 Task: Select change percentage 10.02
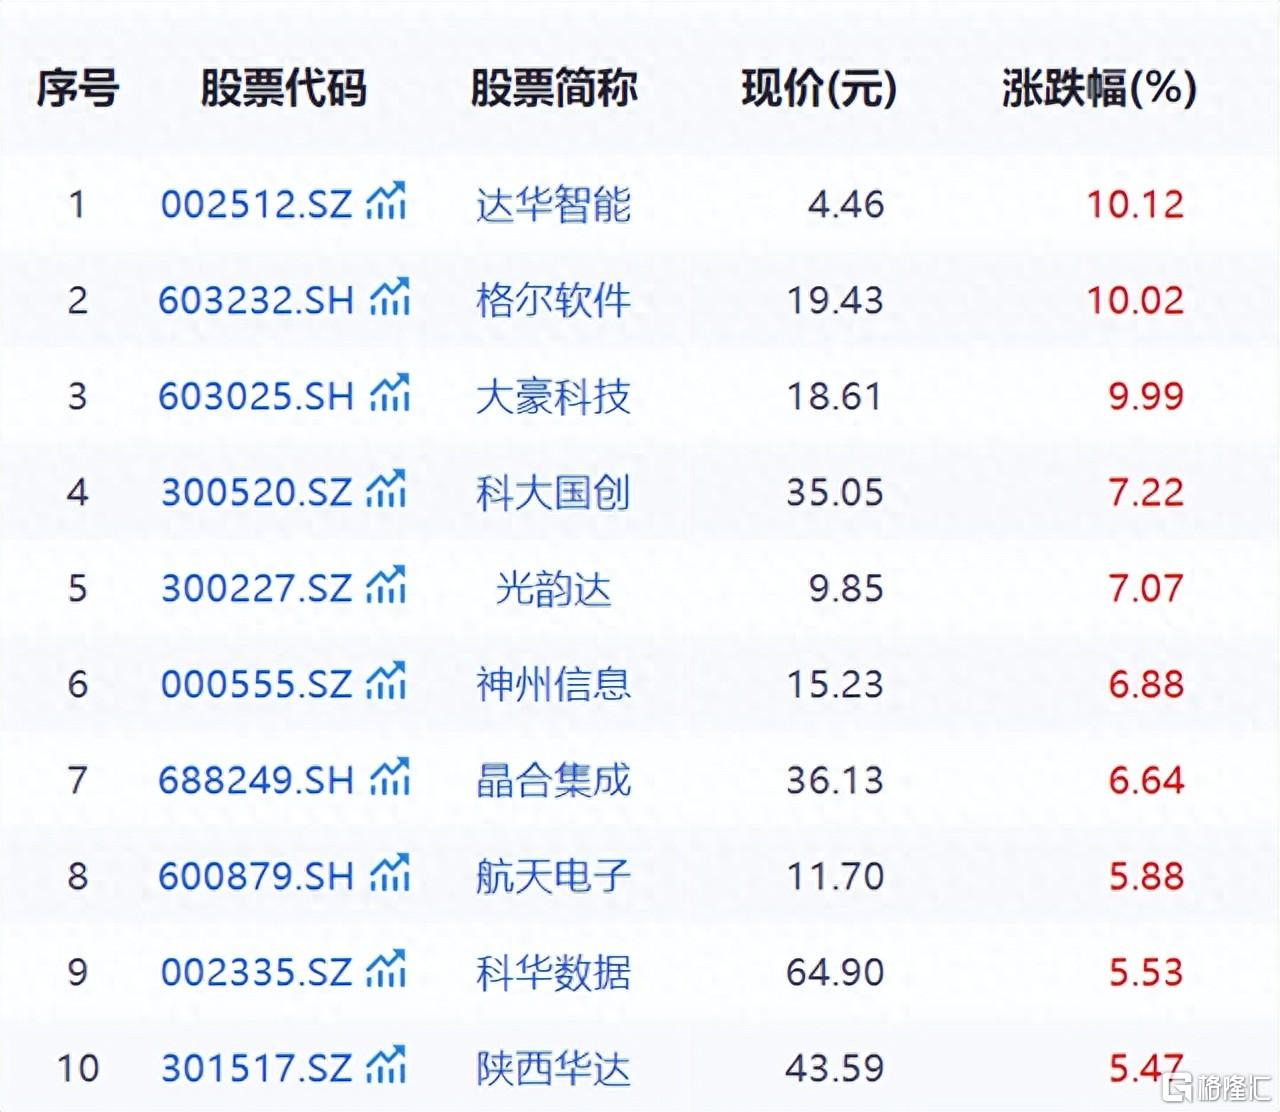pyautogui.click(x=1135, y=301)
